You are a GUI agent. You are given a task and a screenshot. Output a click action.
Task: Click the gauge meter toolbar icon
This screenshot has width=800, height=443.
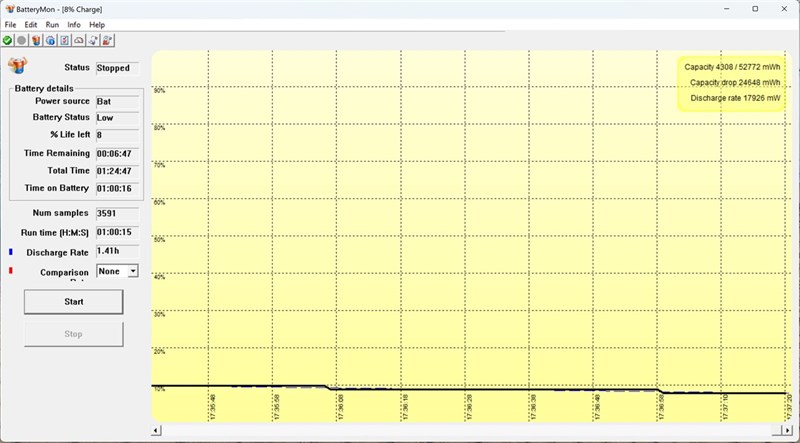click(79, 40)
